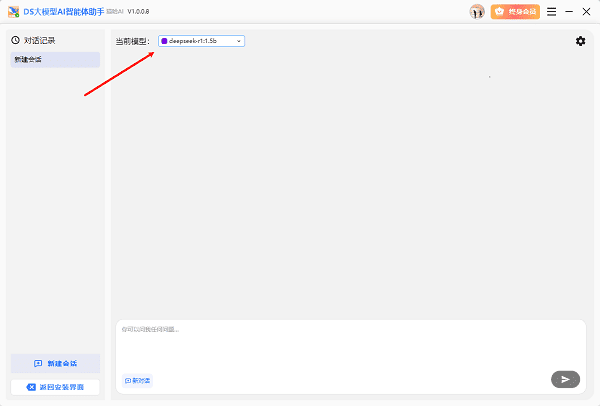Select the 新建会话 conversation in history
600x406 pixels.
click(x=55, y=60)
